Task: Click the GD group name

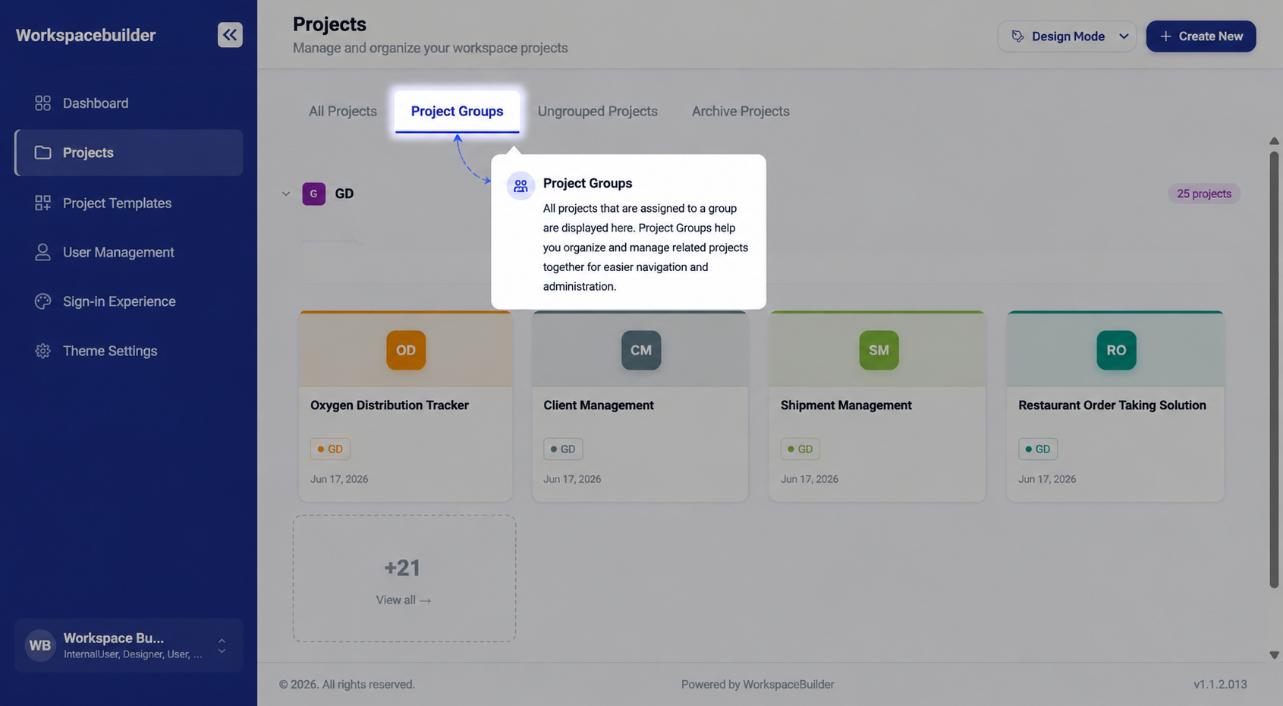Action: point(344,193)
